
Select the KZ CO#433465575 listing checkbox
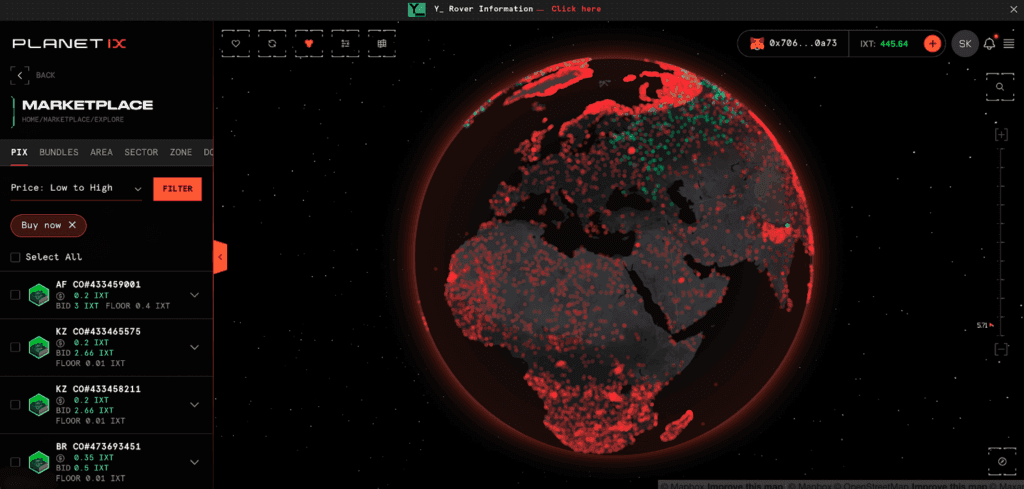point(15,347)
